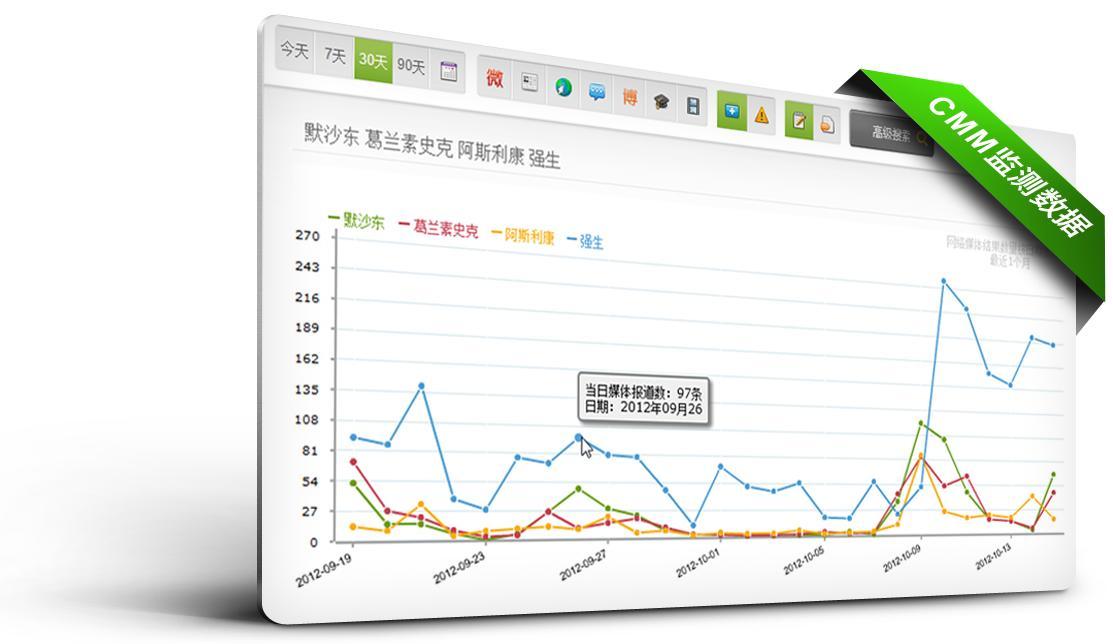Click the orange document export icon

pyautogui.click(x=827, y=123)
